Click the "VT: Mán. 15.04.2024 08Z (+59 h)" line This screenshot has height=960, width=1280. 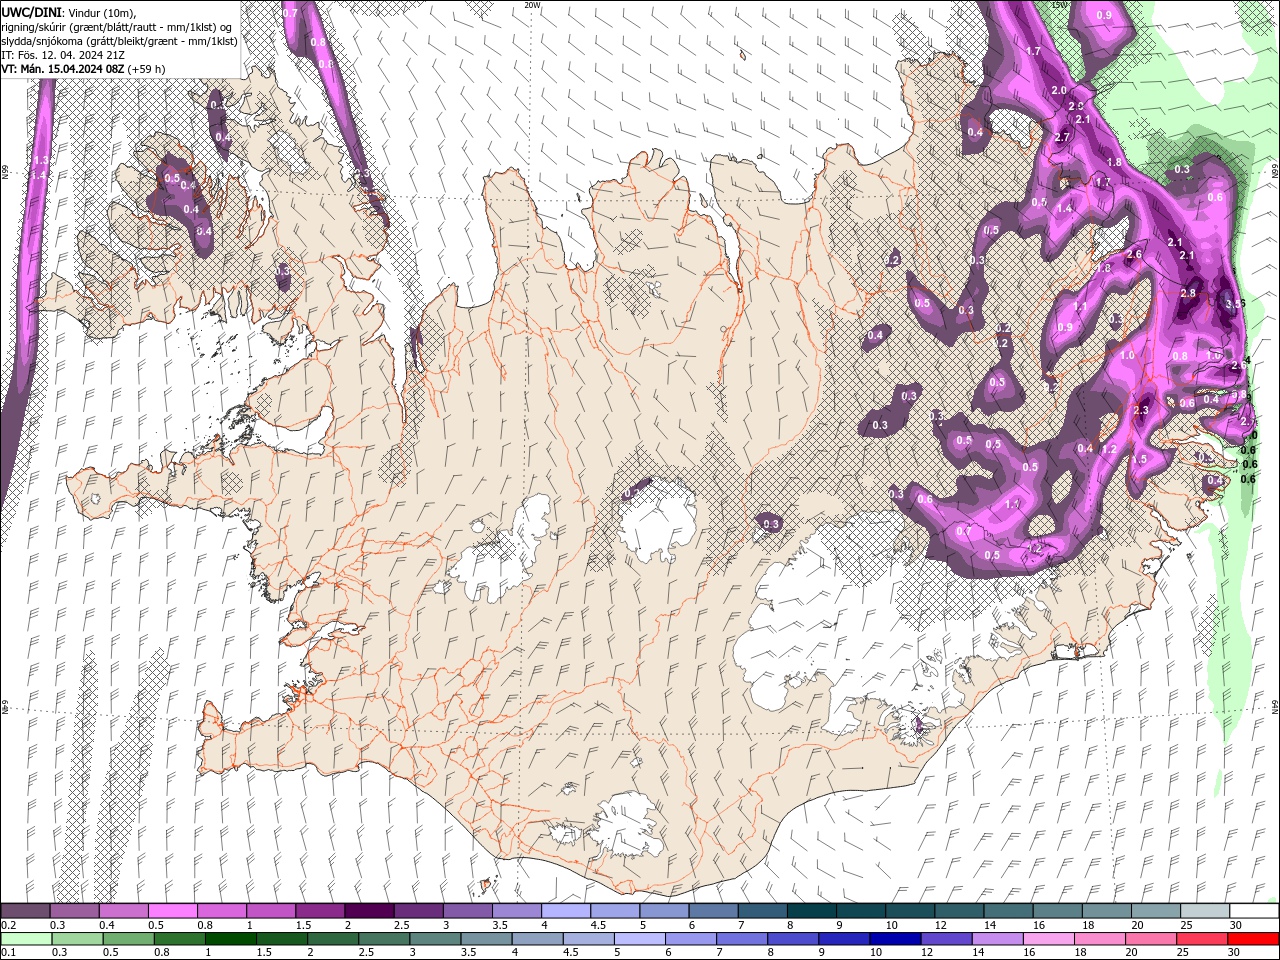83,68
